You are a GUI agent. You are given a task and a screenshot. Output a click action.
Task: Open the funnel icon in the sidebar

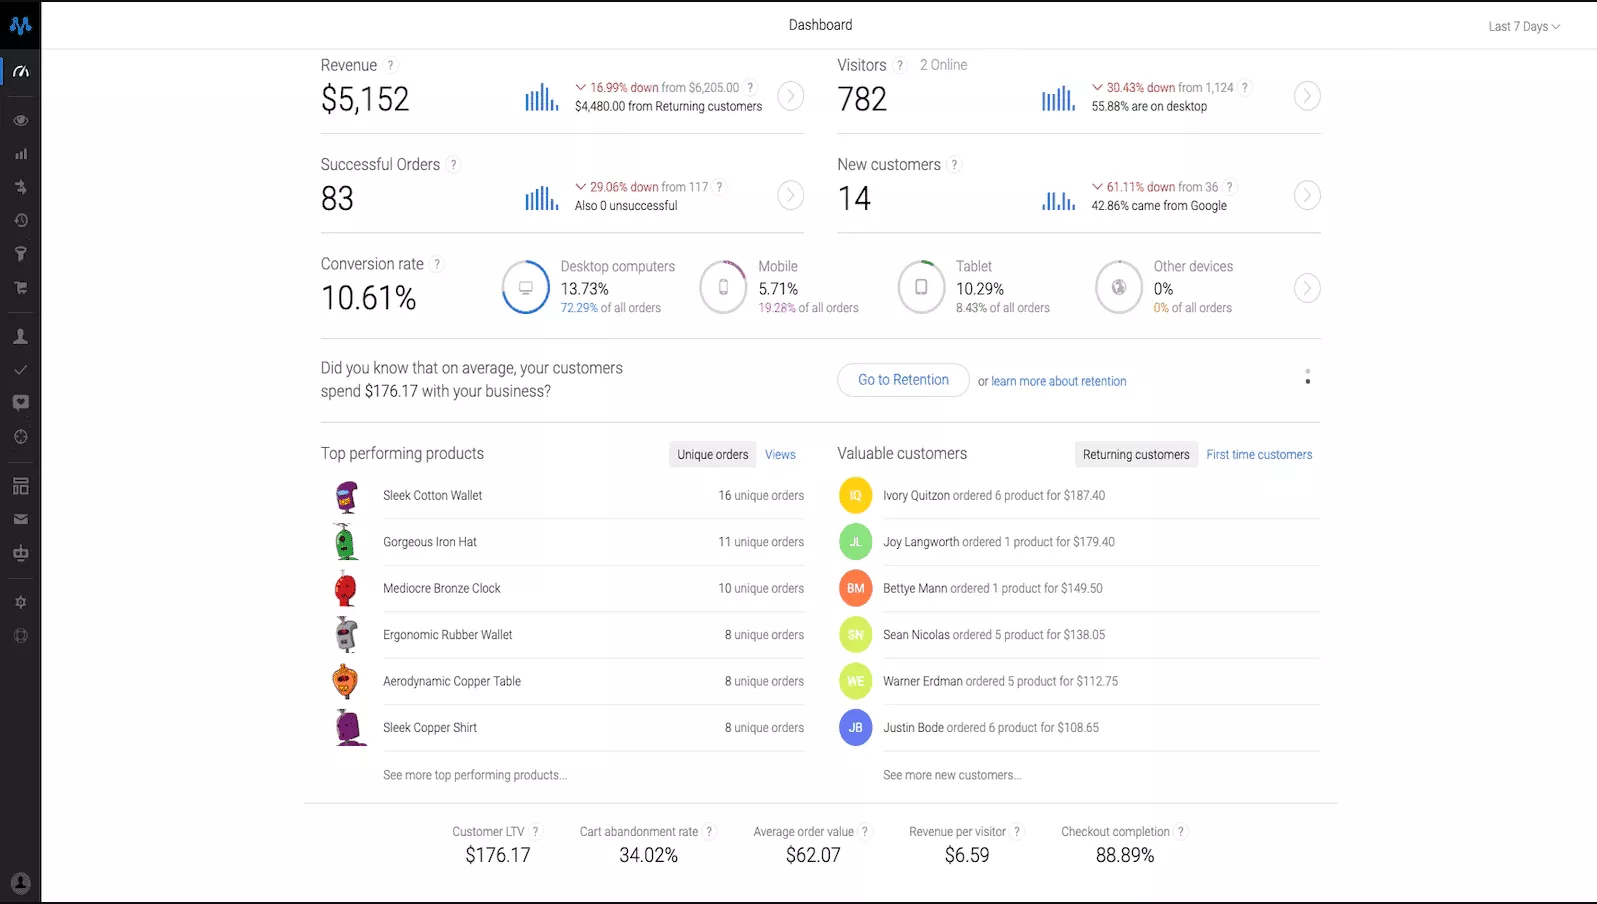click(20, 254)
